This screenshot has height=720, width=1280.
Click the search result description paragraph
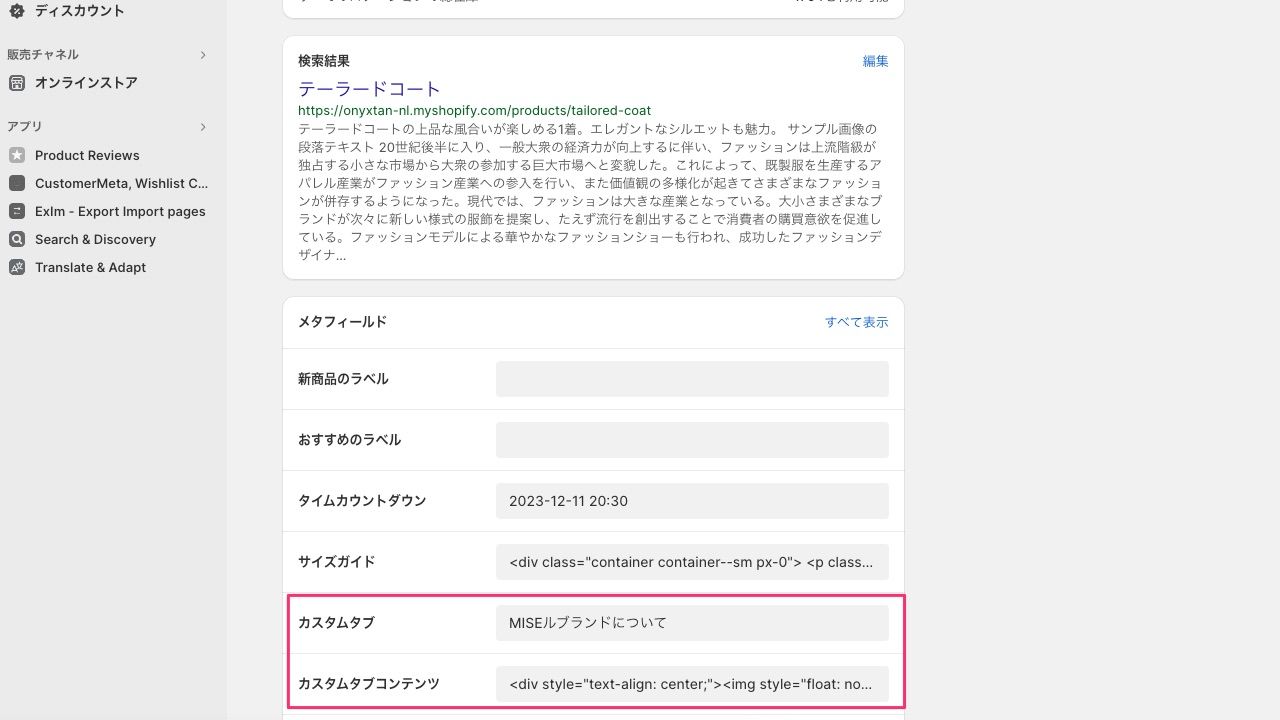[590, 192]
